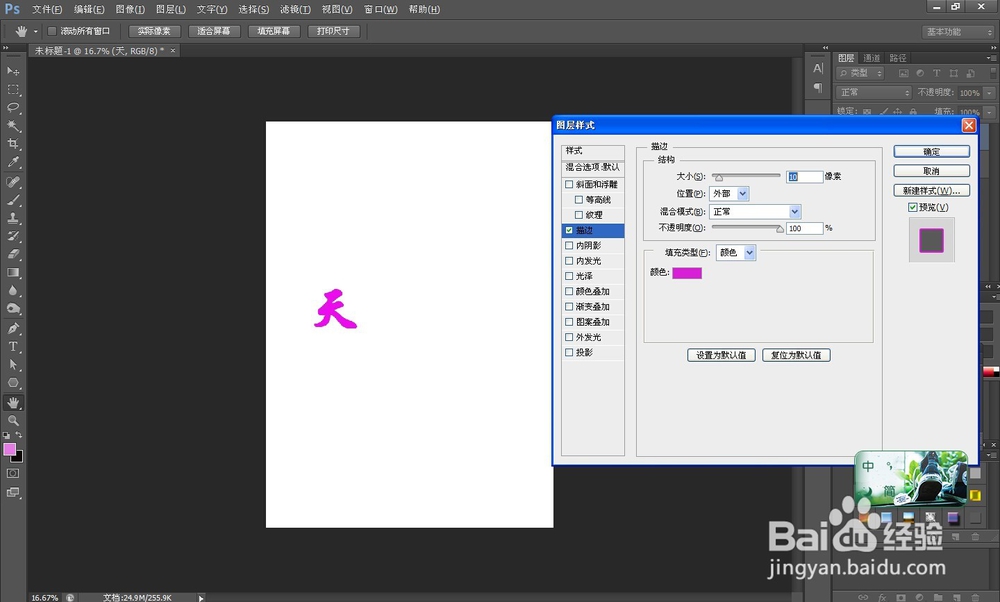Open the Image menu
This screenshot has height=602, width=1000.
pyautogui.click(x=130, y=10)
